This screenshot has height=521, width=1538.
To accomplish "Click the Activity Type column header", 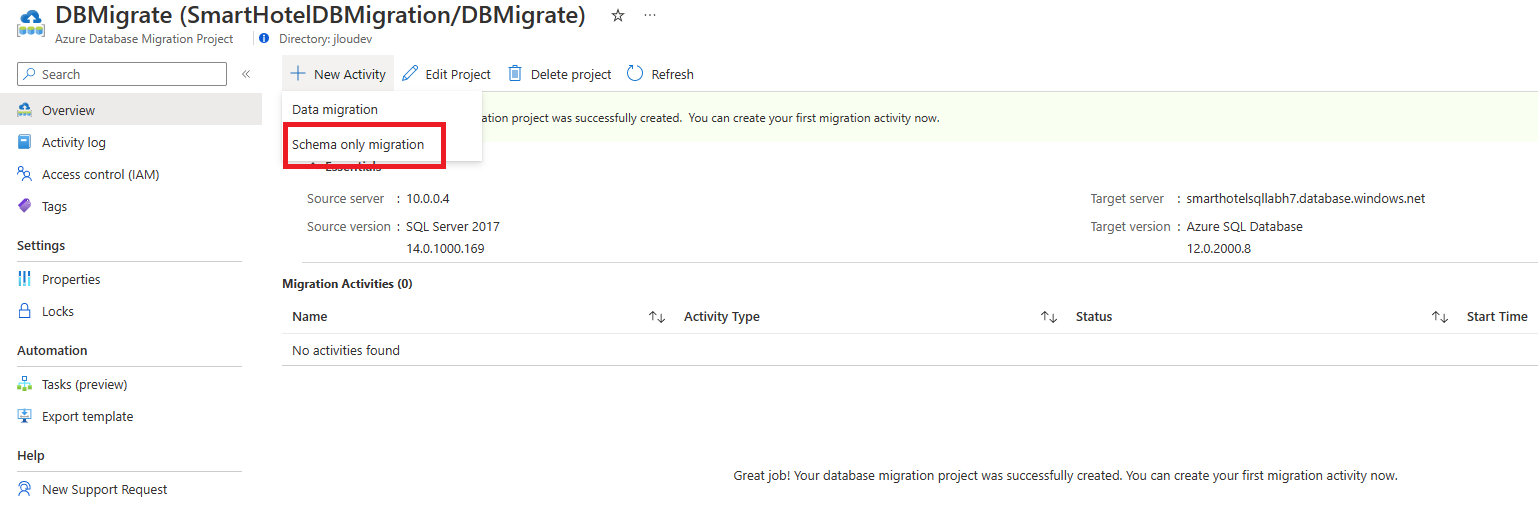I will [722, 317].
